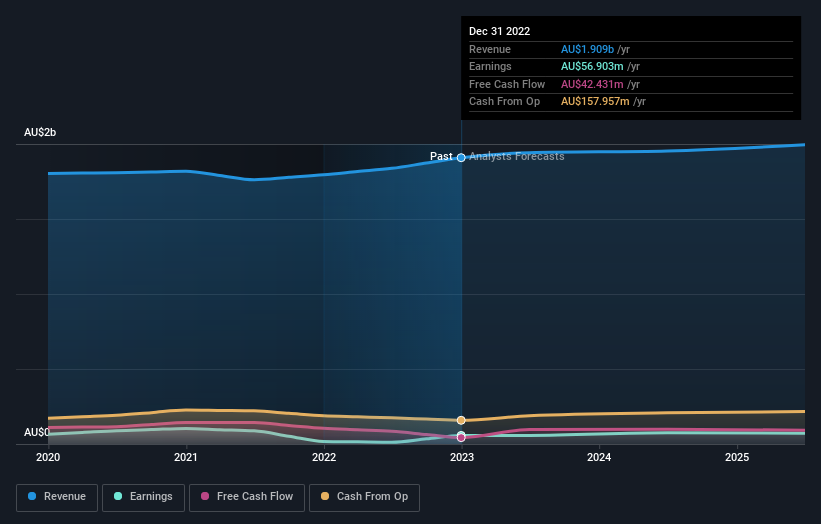The width and height of the screenshot is (821, 524).
Task: Click the Earnings row label in tooltip
Action: point(490,66)
